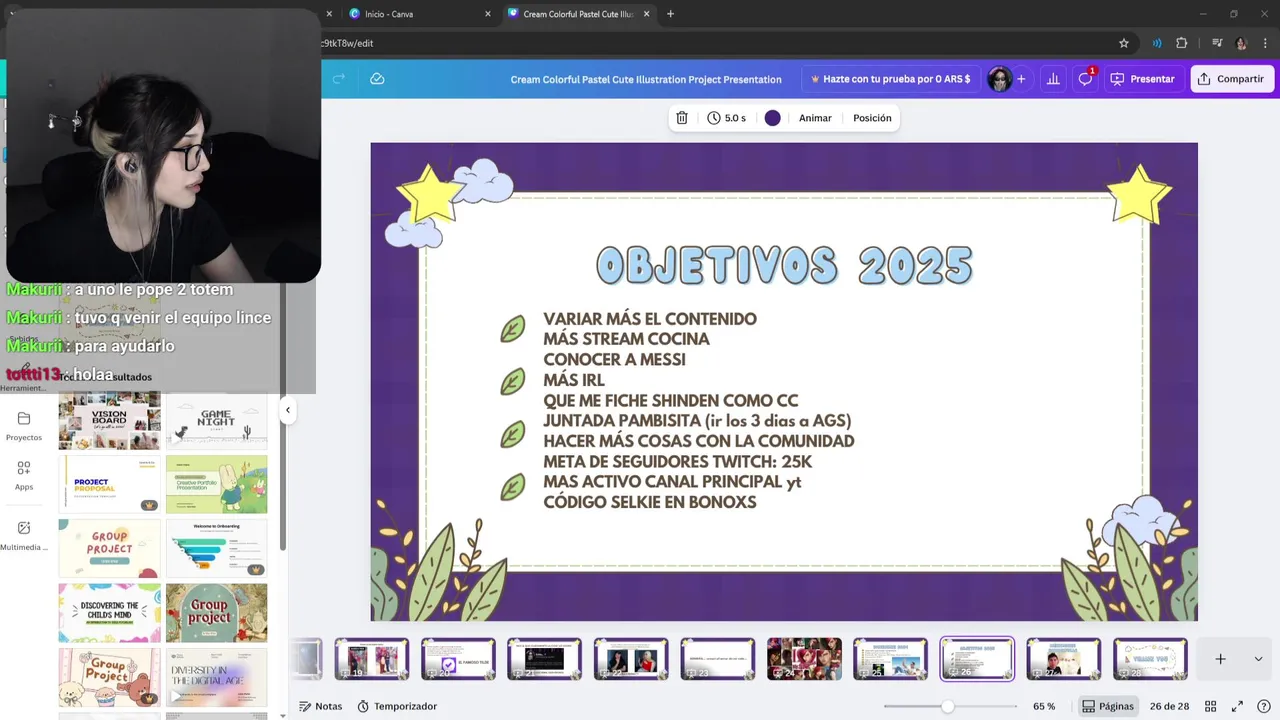Open the user profile avatar

coord(999,79)
